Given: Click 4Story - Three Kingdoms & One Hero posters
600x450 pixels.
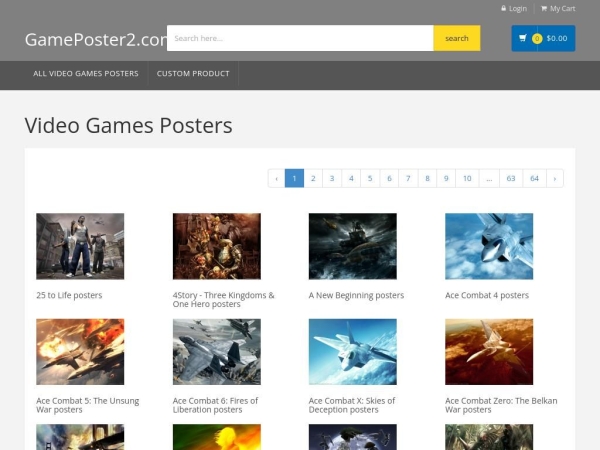Looking at the screenshot, I should (x=223, y=300).
